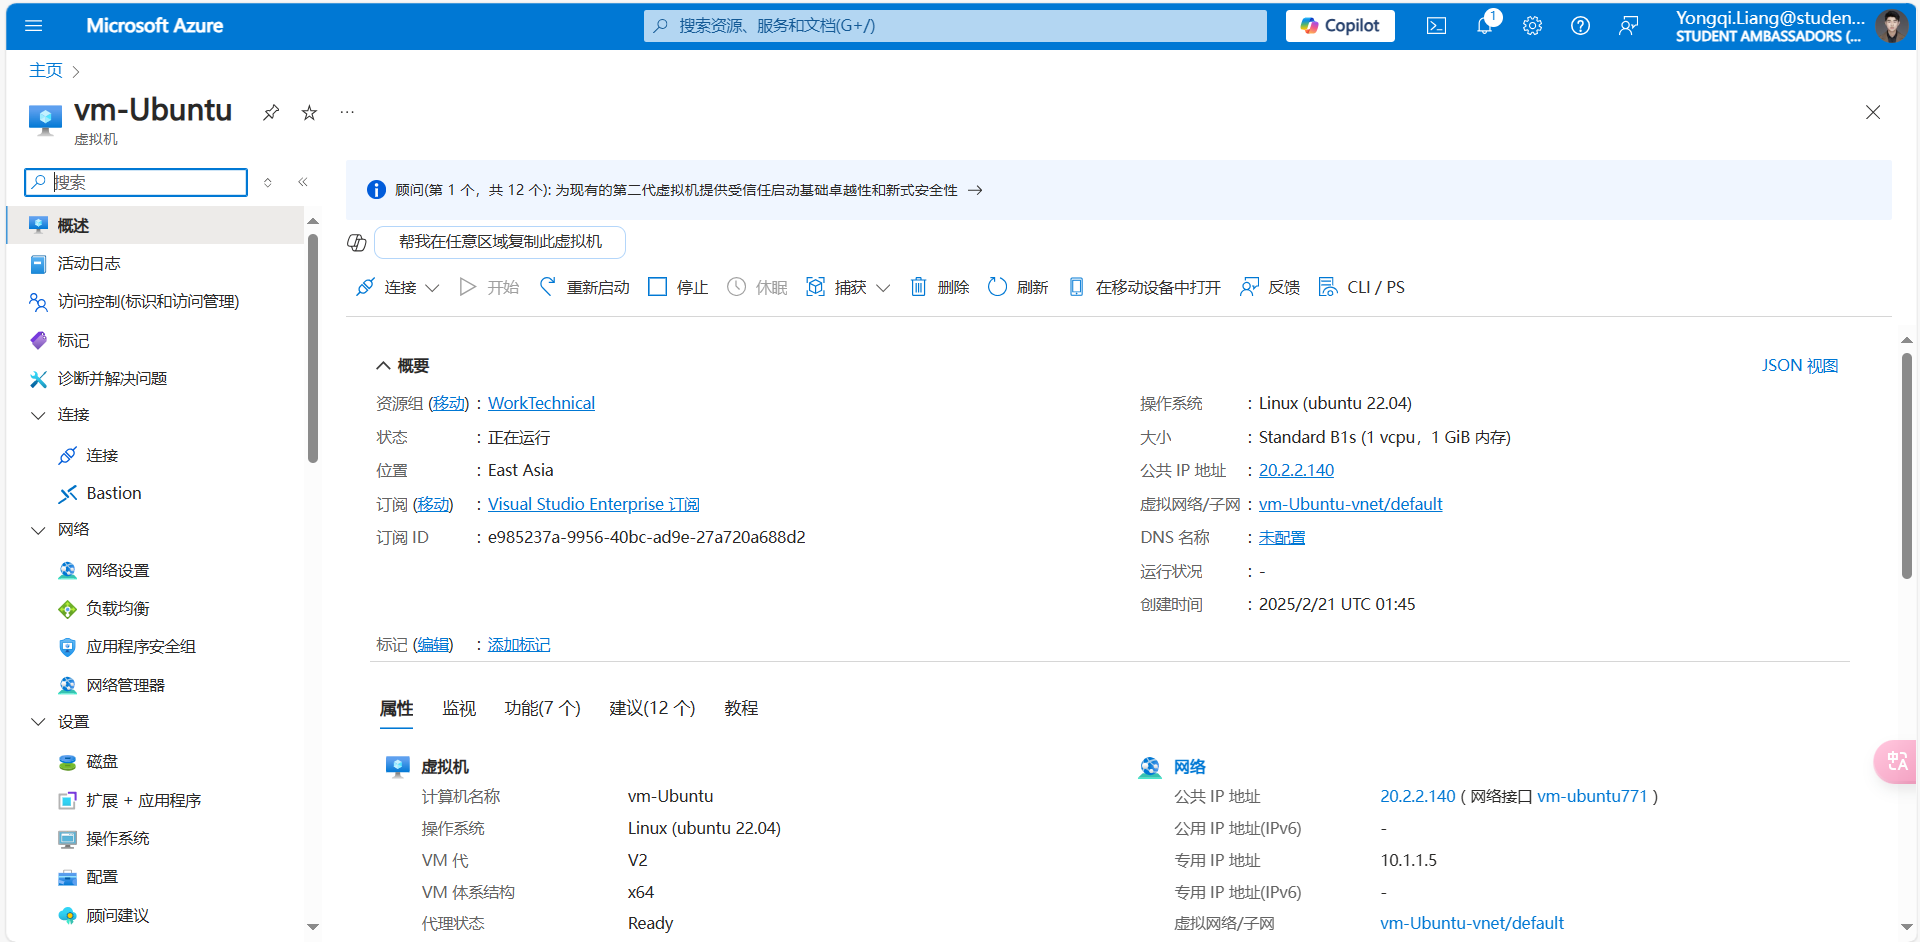Select 概述 in the sidebar
The width and height of the screenshot is (1920, 942).
click(x=155, y=225)
